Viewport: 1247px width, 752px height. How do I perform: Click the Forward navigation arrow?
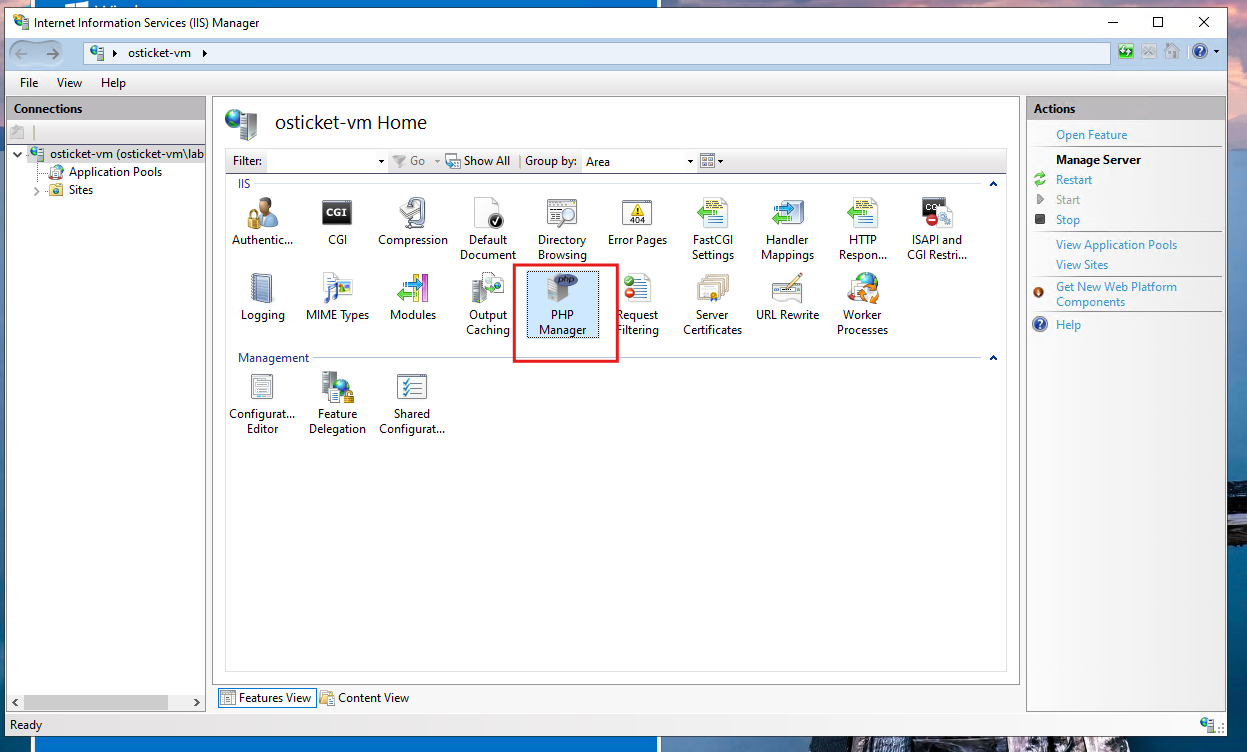[53, 53]
